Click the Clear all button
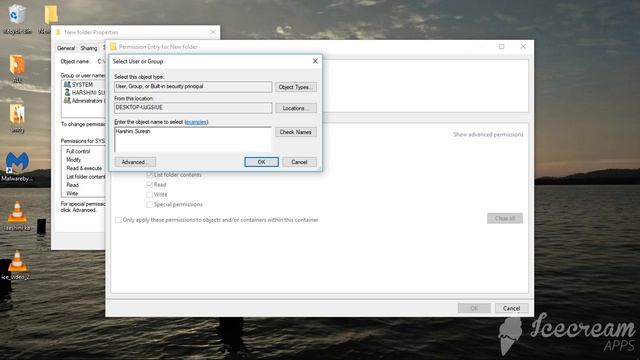 tap(504, 218)
